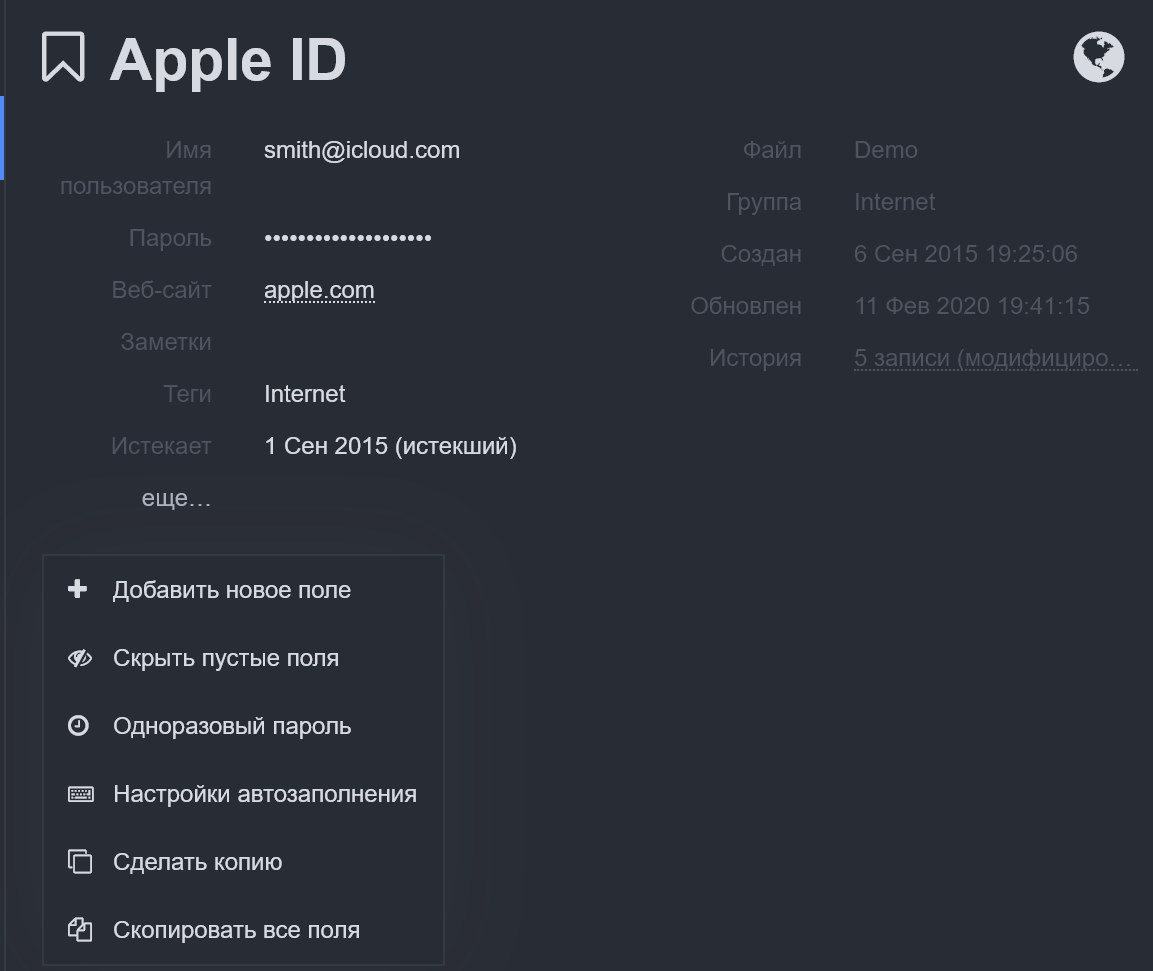
Task: Click the Internet tag value
Action: pos(304,394)
